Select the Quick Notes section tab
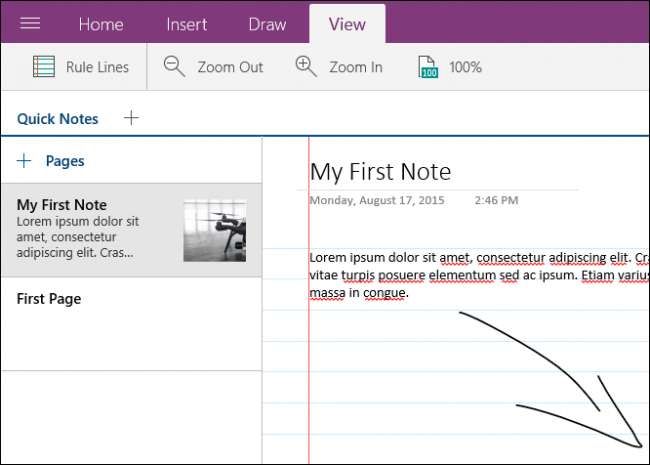The height and width of the screenshot is (465, 650). [58, 119]
